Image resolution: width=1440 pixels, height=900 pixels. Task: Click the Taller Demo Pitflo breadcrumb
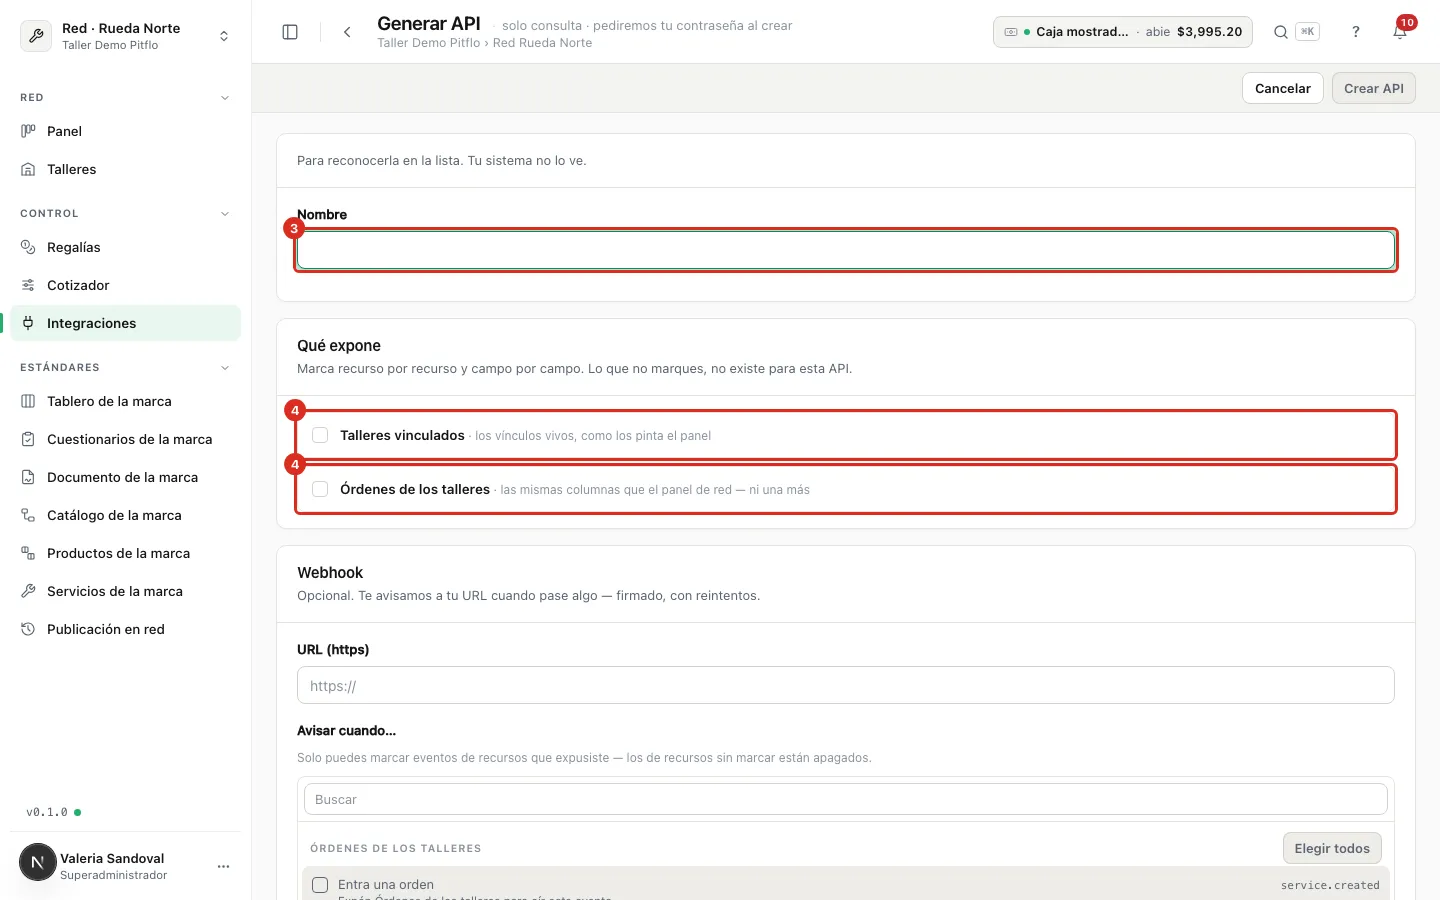point(428,43)
